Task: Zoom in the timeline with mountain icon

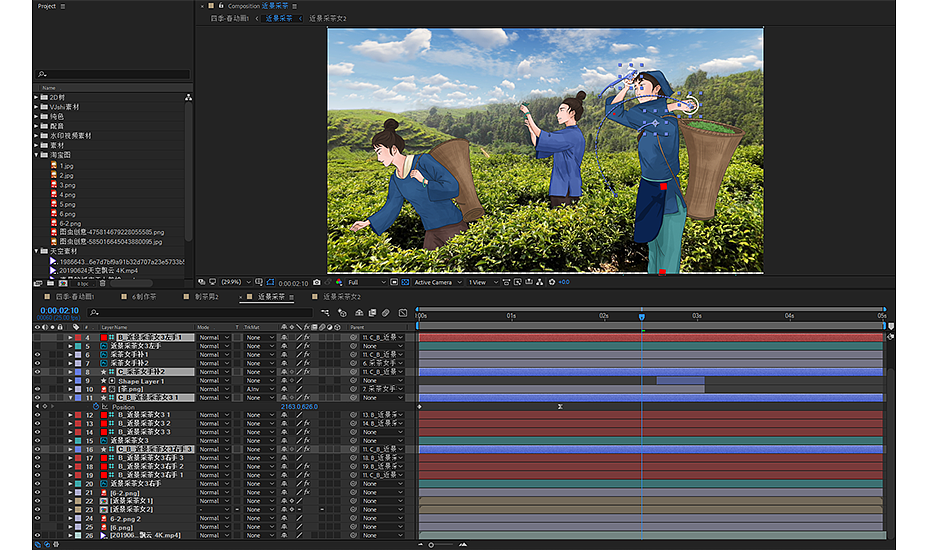Action: coord(463,544)
